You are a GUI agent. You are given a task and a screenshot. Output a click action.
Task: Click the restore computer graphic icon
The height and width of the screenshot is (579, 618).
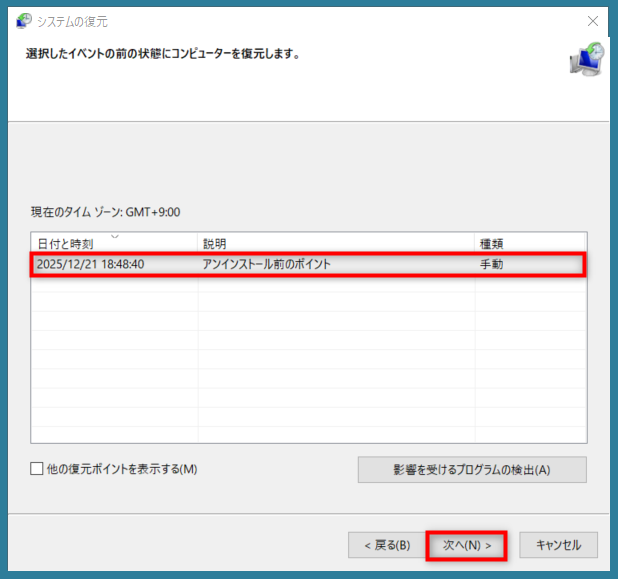(587, 60)
